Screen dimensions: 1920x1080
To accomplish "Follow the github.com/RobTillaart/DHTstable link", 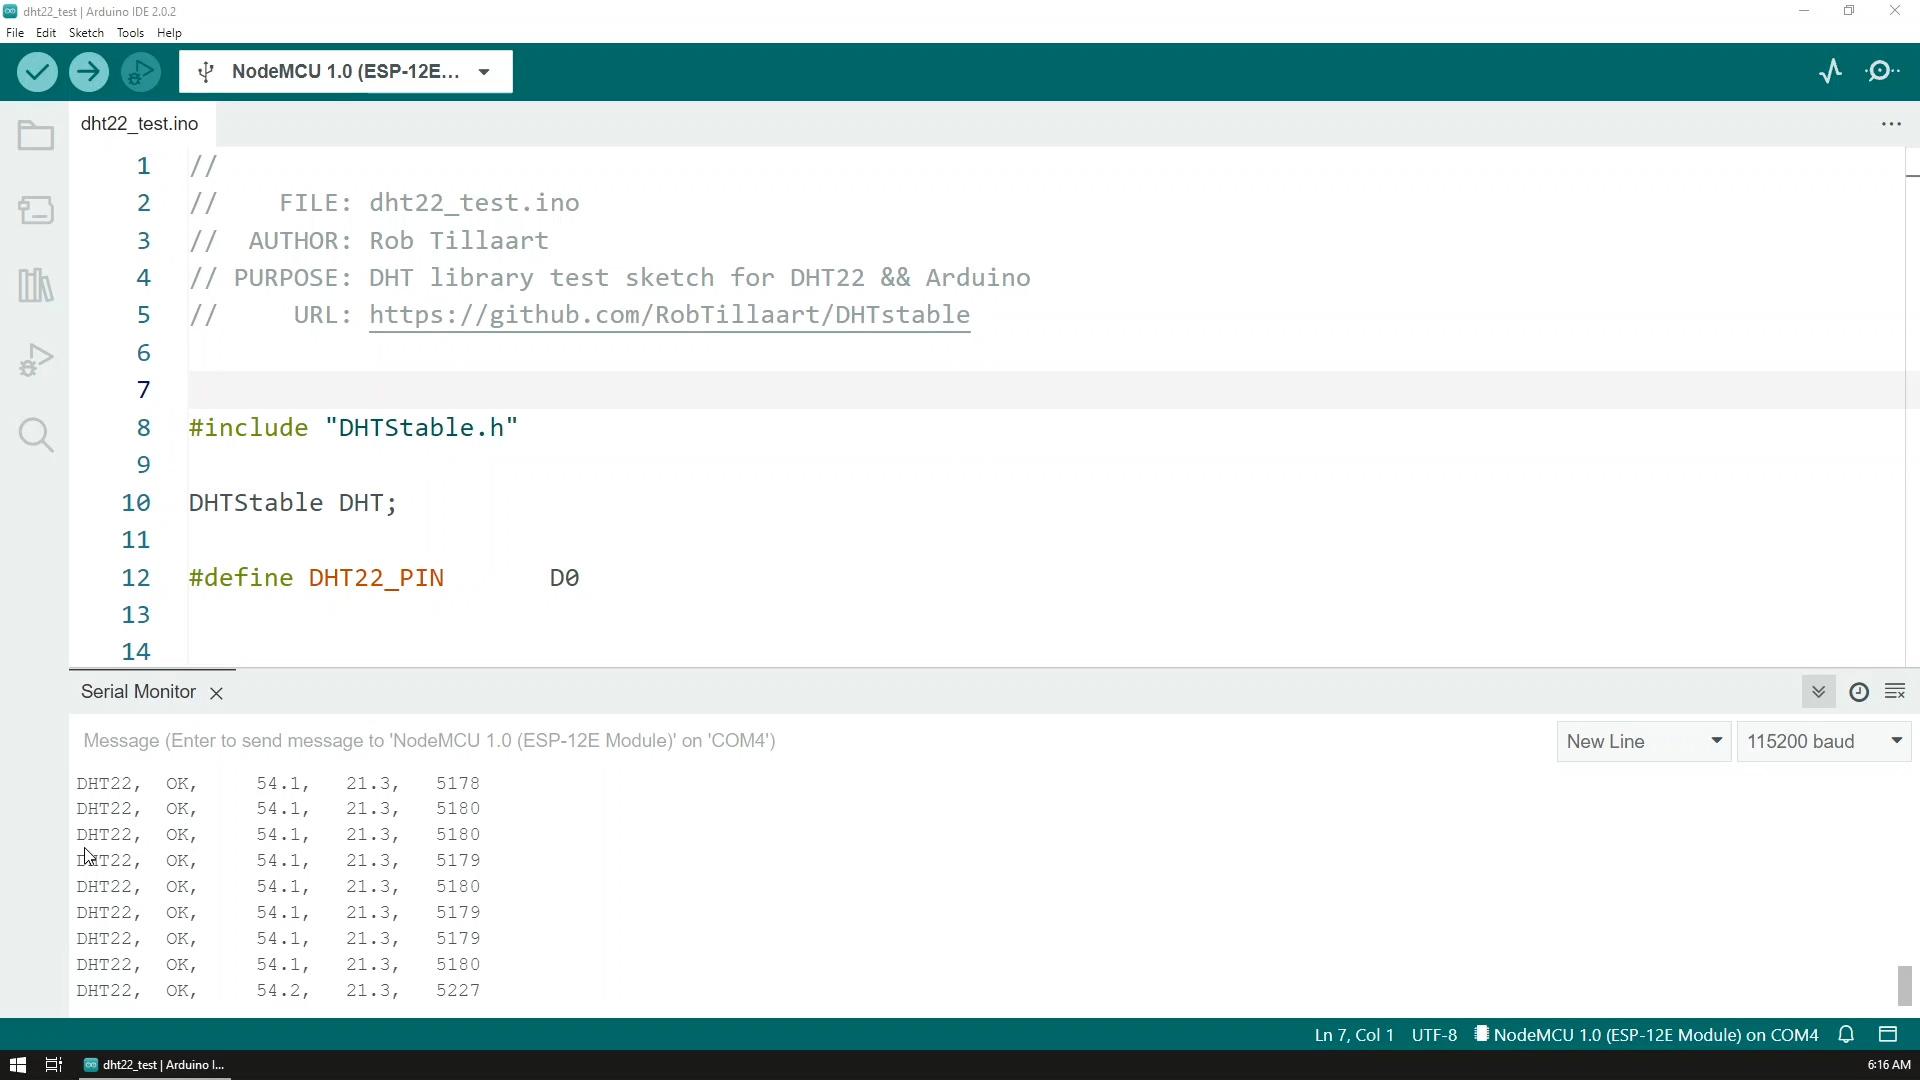I will (x=669, y=315).
